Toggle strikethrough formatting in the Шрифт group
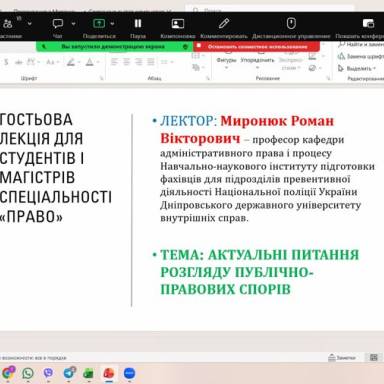Image resolution: width=384 pixels, height=384 pixels. pyautogui.click(x=19, y=62)
